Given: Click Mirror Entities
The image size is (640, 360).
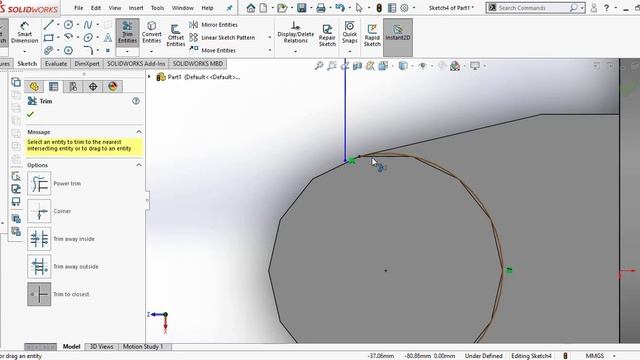Looking at the screenshot, I should [x=213, y=24].
